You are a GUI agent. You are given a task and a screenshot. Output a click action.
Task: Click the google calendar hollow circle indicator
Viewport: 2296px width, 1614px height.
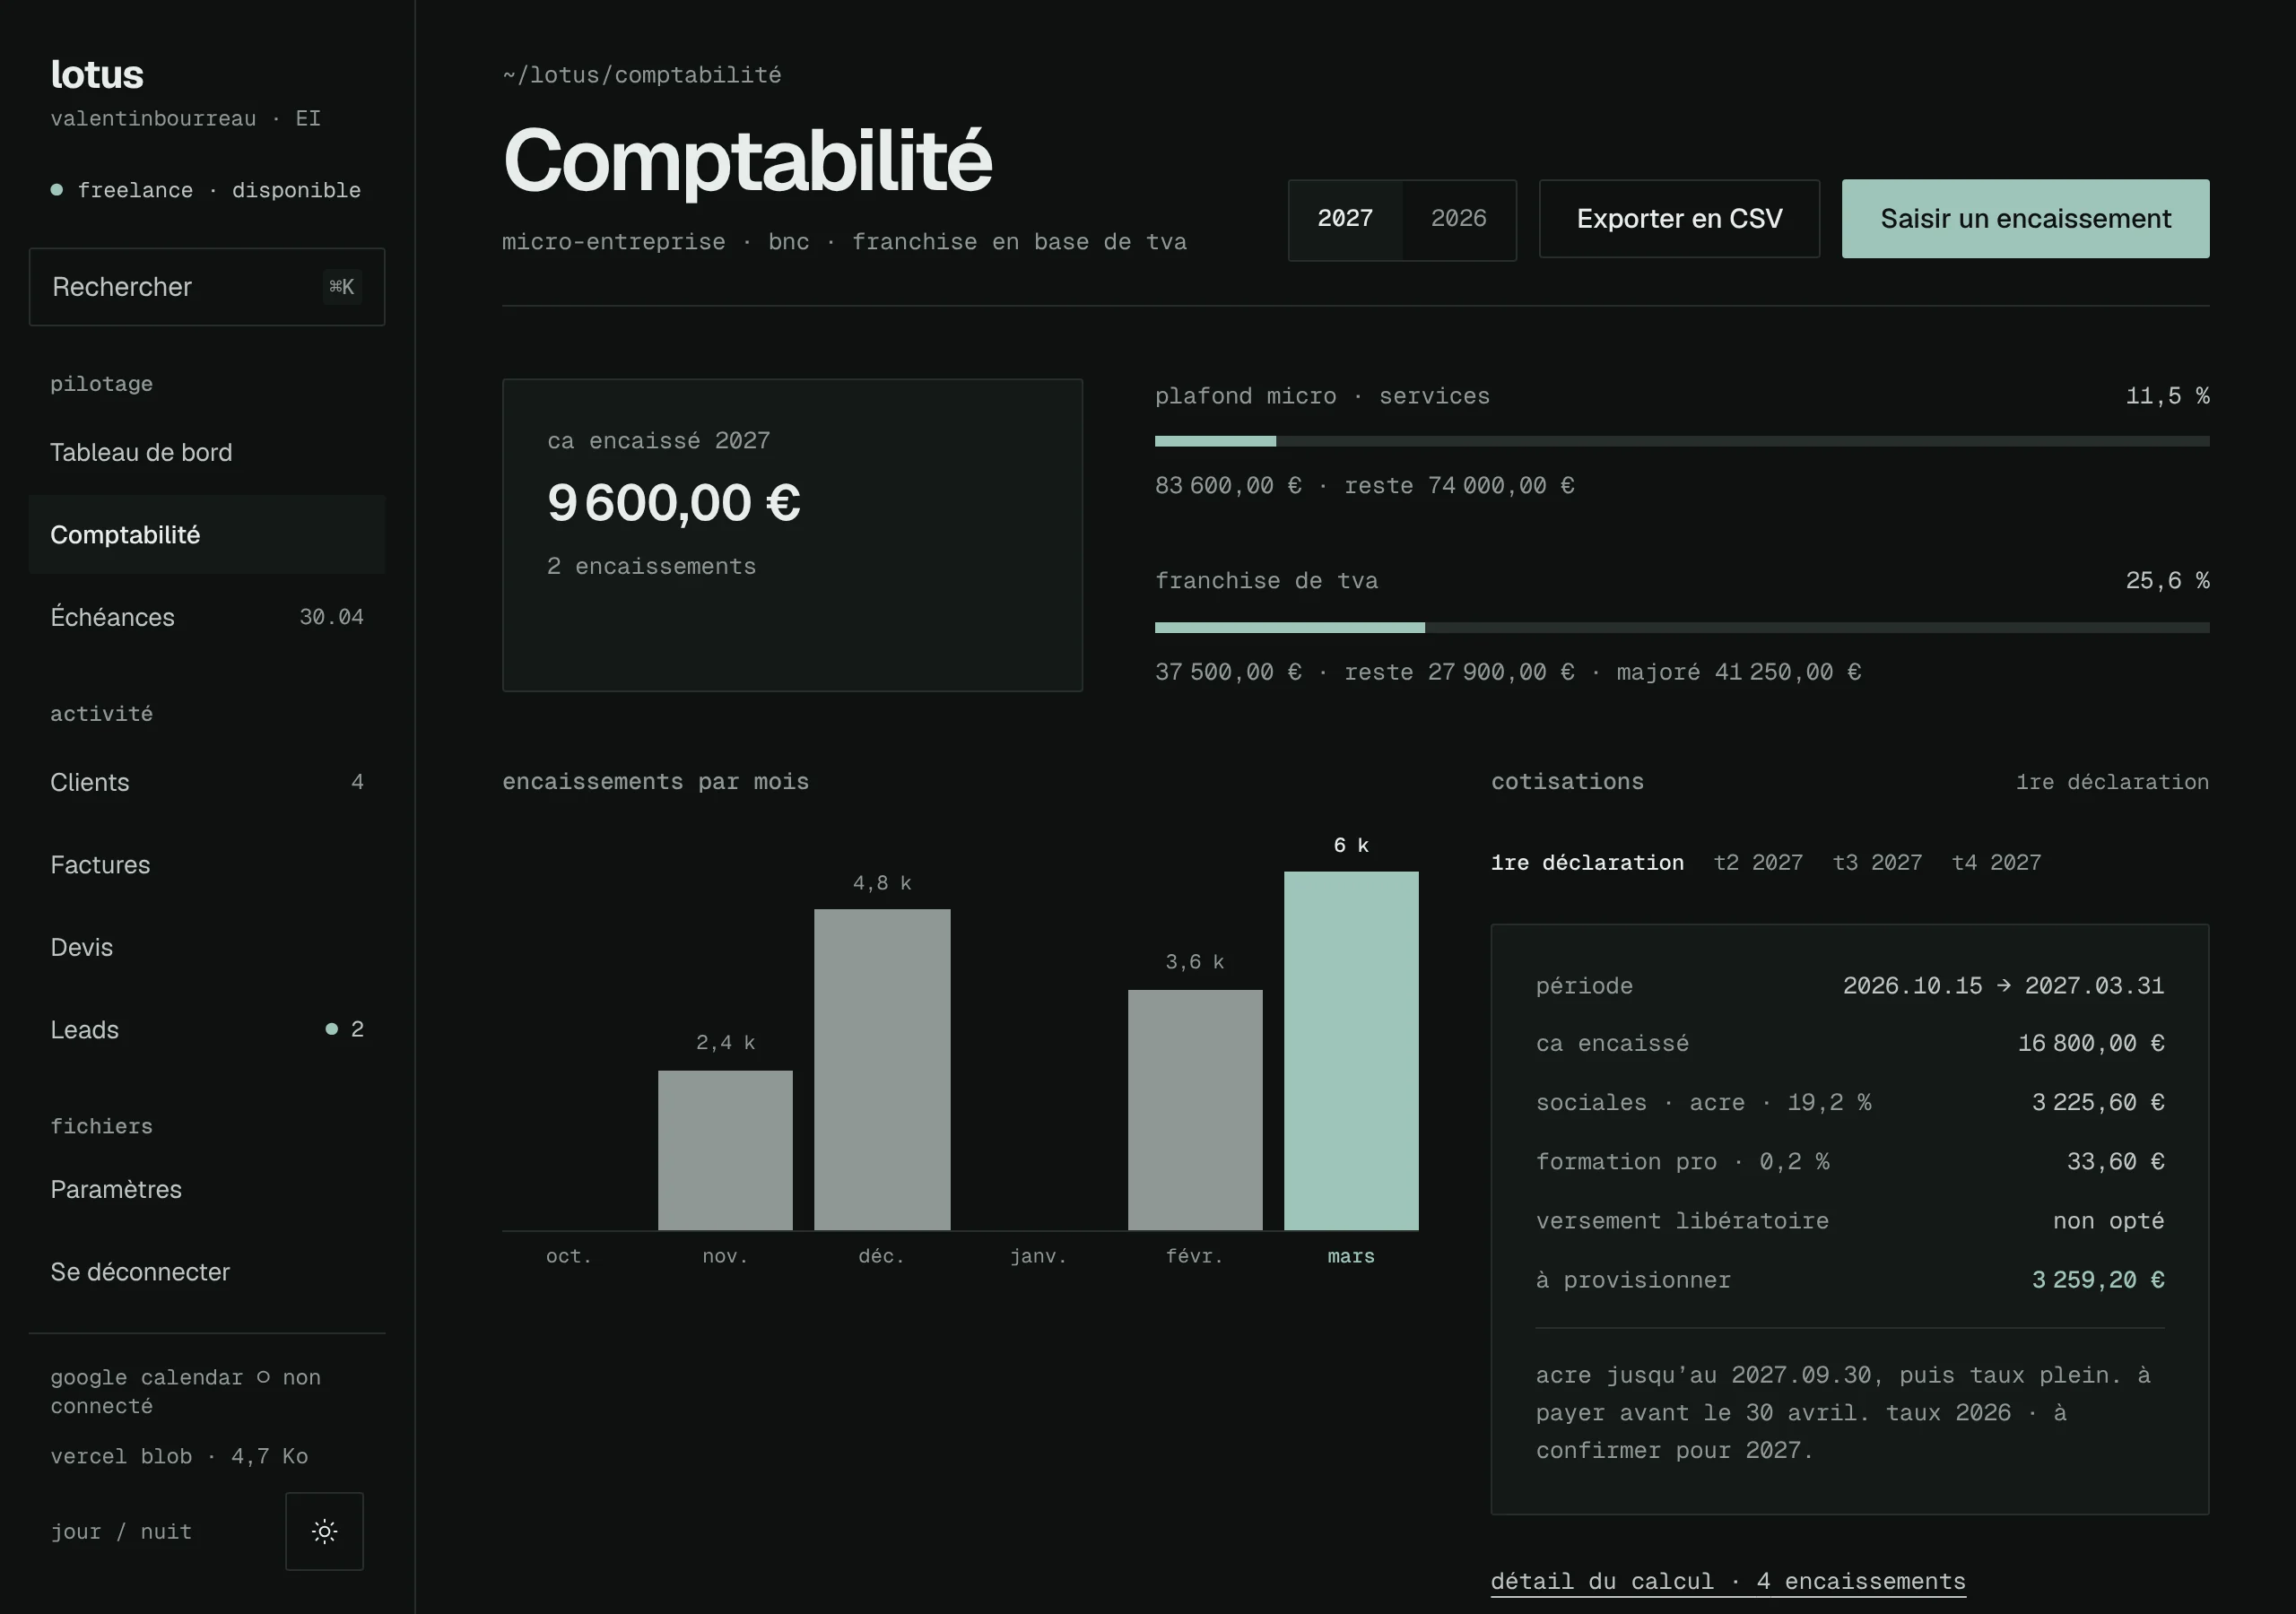(263, 1377)
